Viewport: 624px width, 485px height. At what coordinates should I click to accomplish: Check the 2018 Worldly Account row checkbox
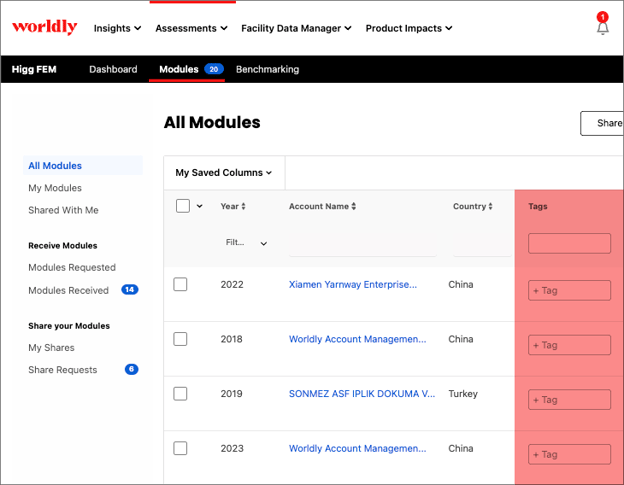tap(180, 339)
